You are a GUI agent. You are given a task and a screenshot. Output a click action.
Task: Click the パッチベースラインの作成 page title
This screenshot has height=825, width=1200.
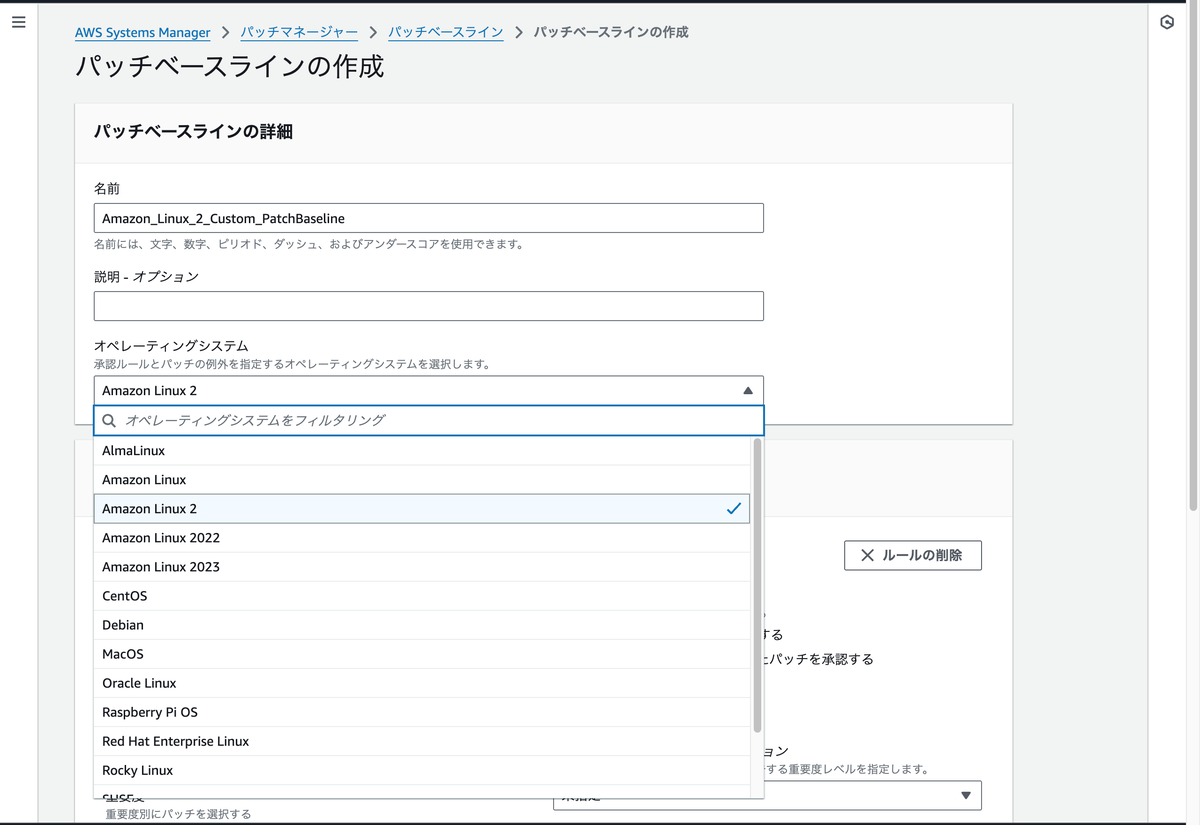click(229, 67)
